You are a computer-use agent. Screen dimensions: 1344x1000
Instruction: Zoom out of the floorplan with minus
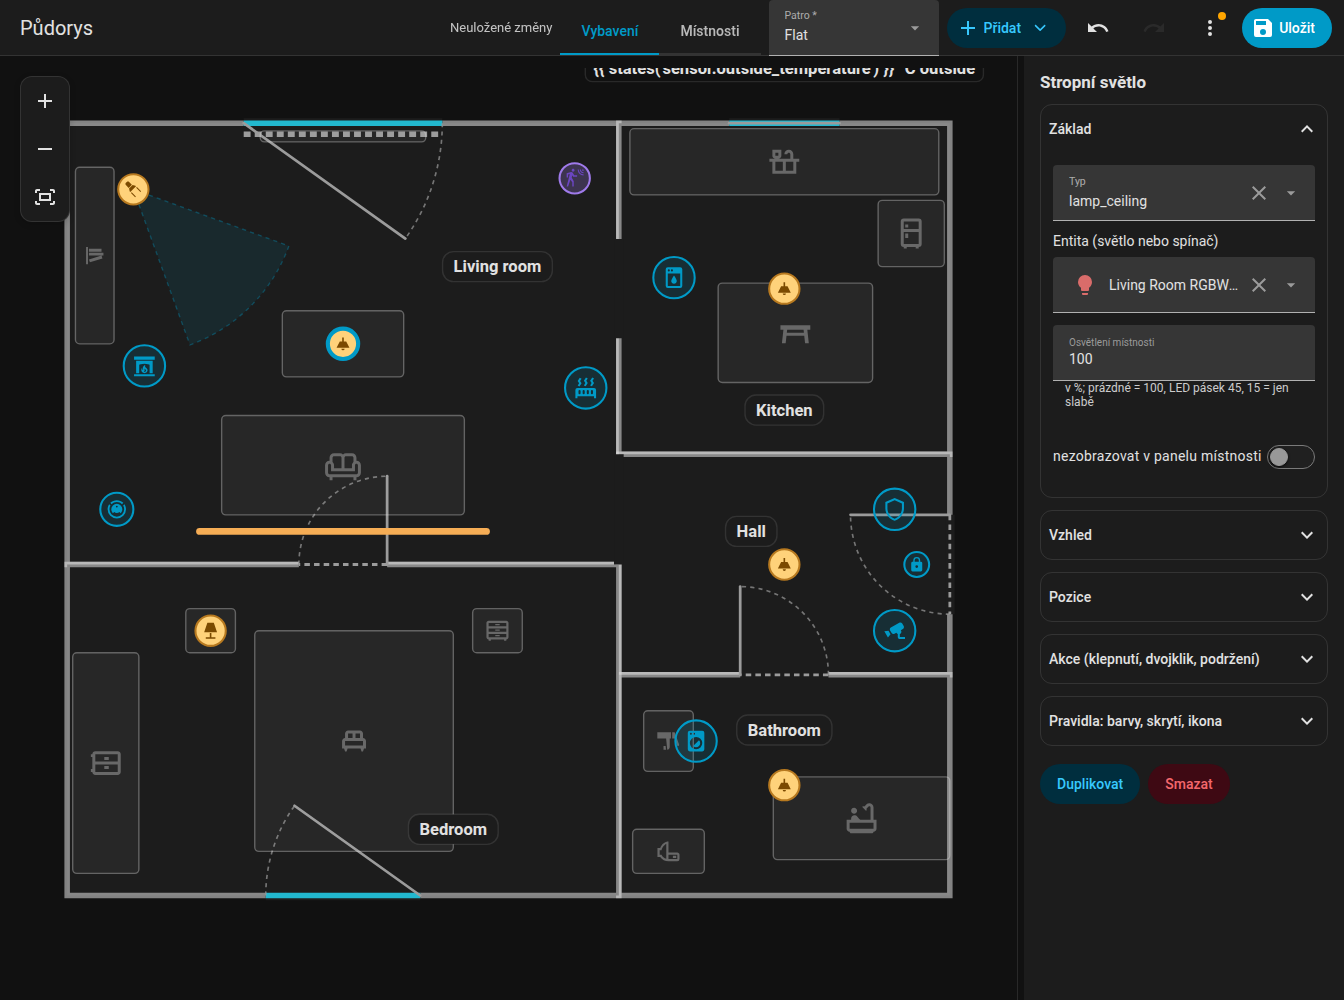(x=45, y=149)
